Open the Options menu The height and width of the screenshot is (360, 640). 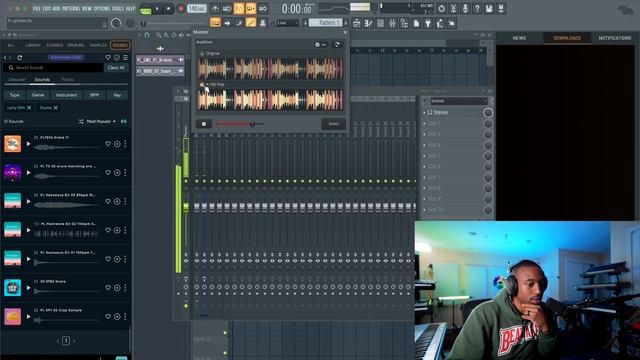(102, 9)
